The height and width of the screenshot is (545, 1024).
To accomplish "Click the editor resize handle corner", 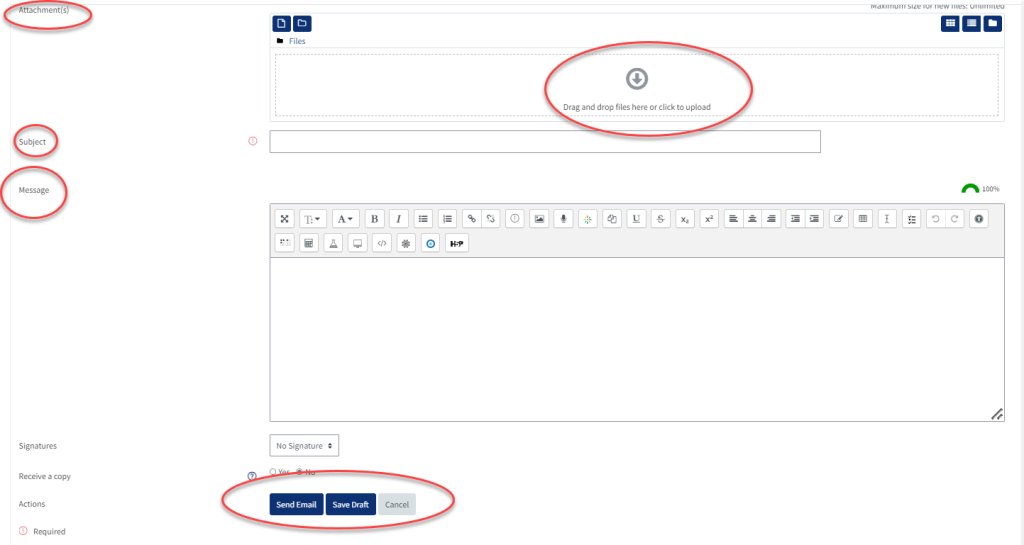I will [997, 414].
